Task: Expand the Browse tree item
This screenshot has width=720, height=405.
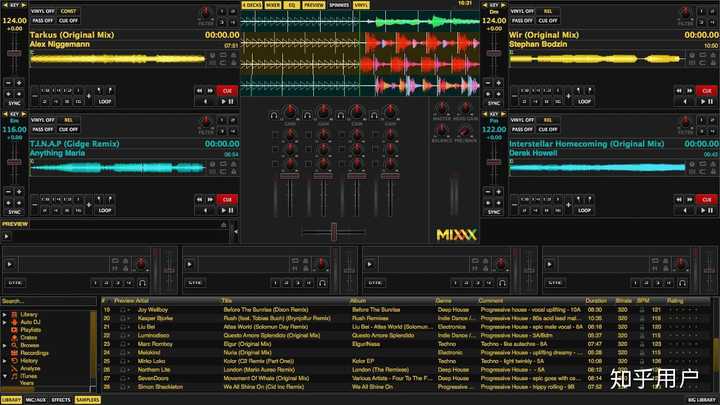Action: pos(4,345)
